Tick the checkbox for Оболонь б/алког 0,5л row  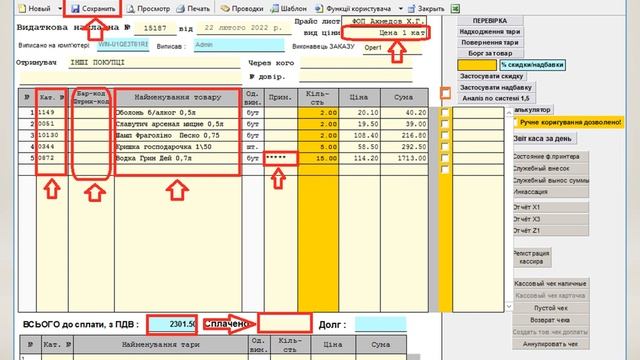[445, 112]
